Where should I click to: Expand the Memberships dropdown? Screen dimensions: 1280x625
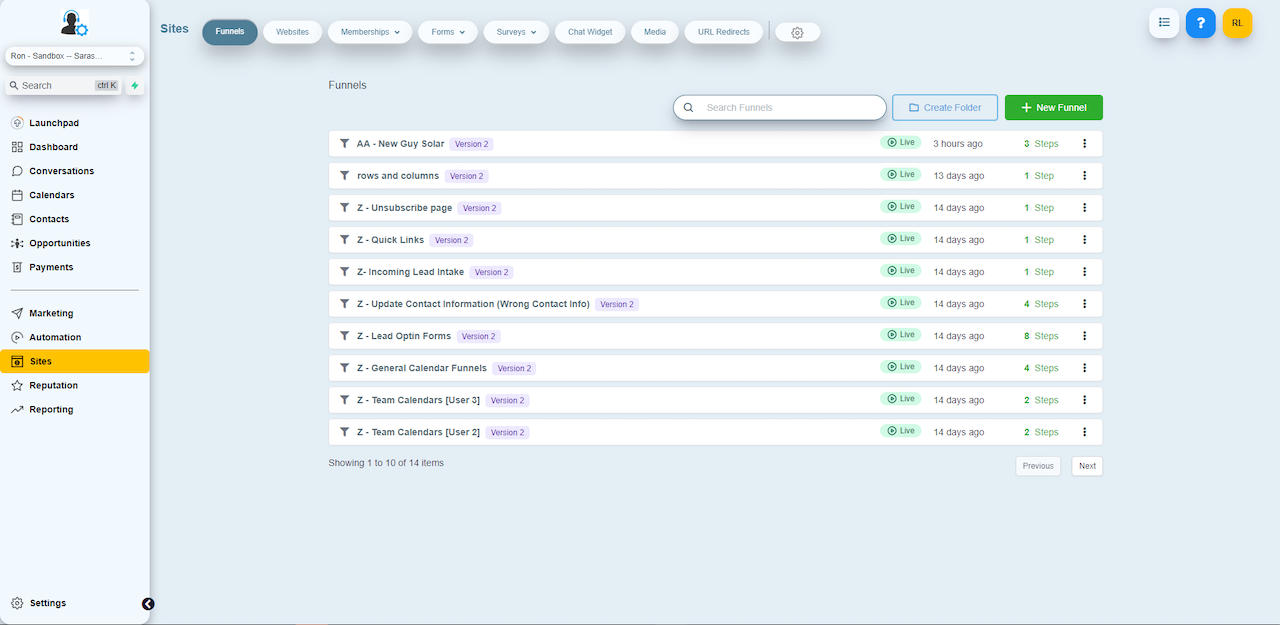click(370, 32)
